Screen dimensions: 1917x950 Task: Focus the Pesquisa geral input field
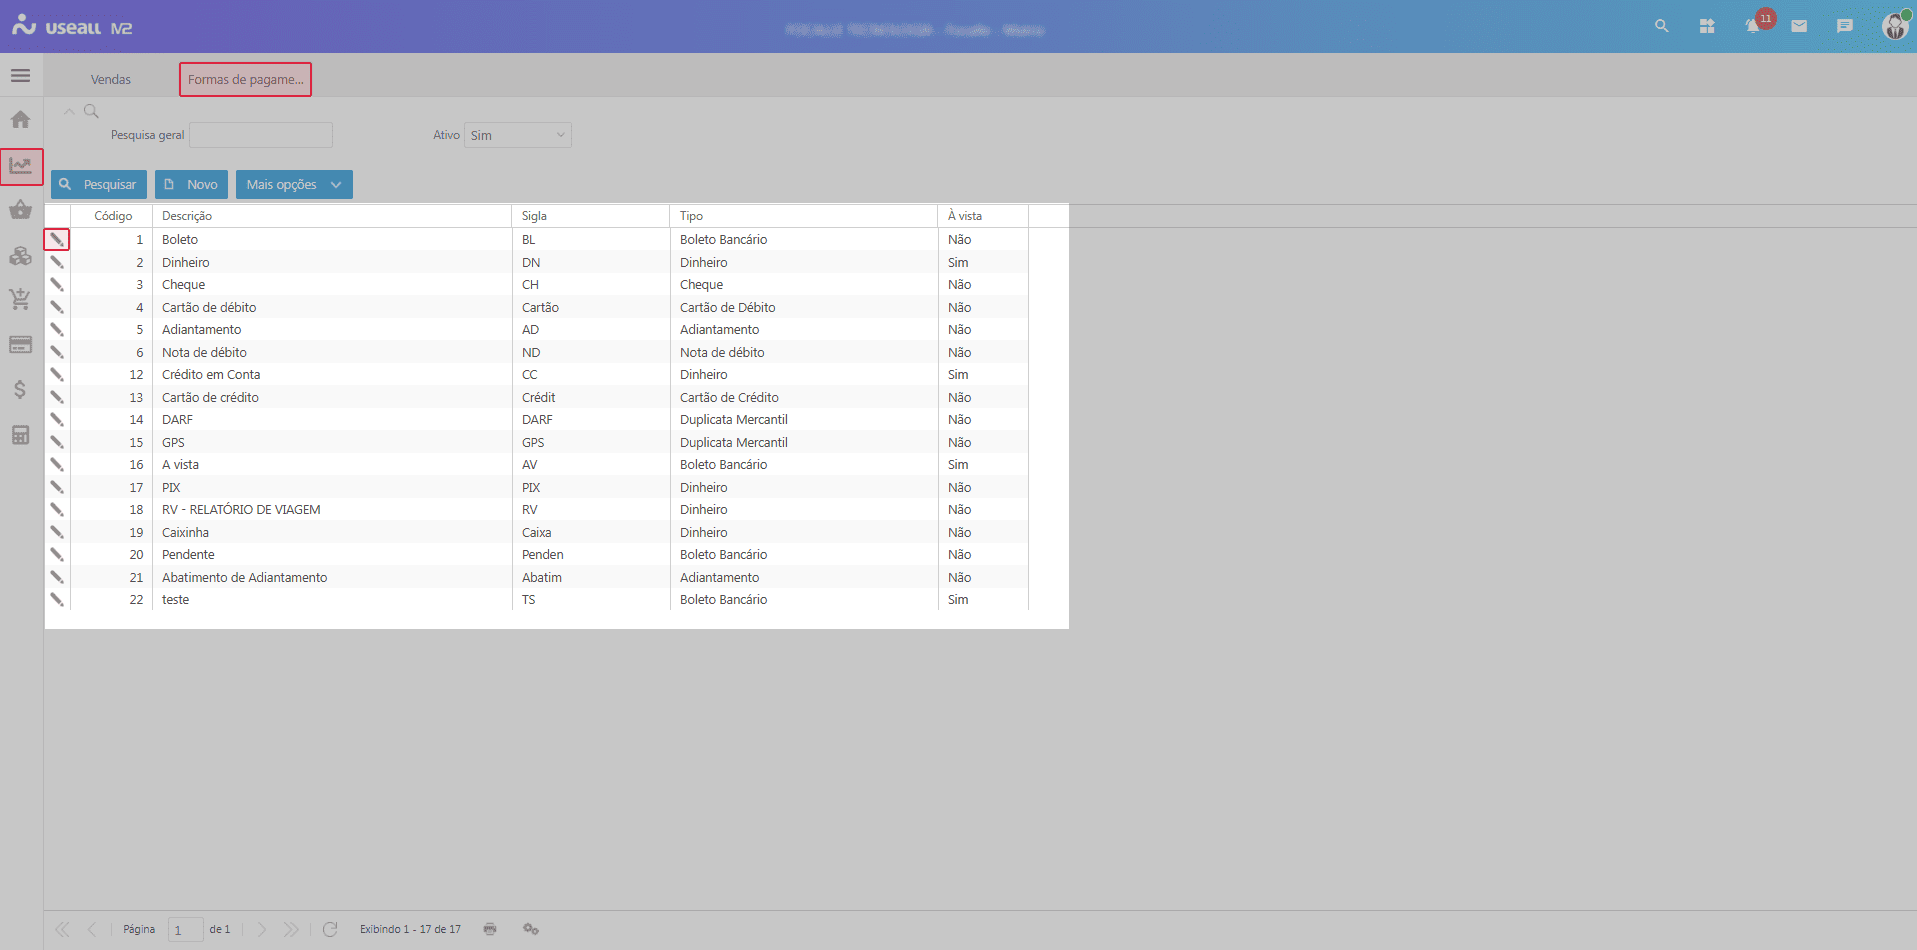point(261,135)
